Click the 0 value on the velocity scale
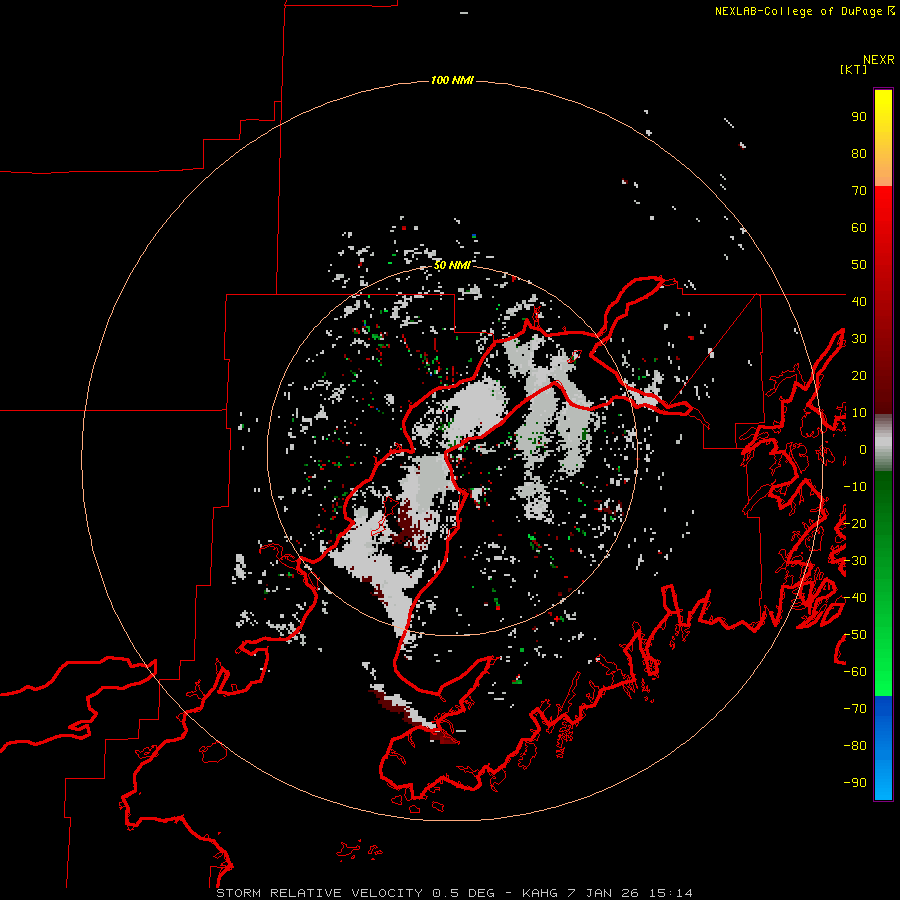This screenshot has height=900, width=900. point(863,449)
